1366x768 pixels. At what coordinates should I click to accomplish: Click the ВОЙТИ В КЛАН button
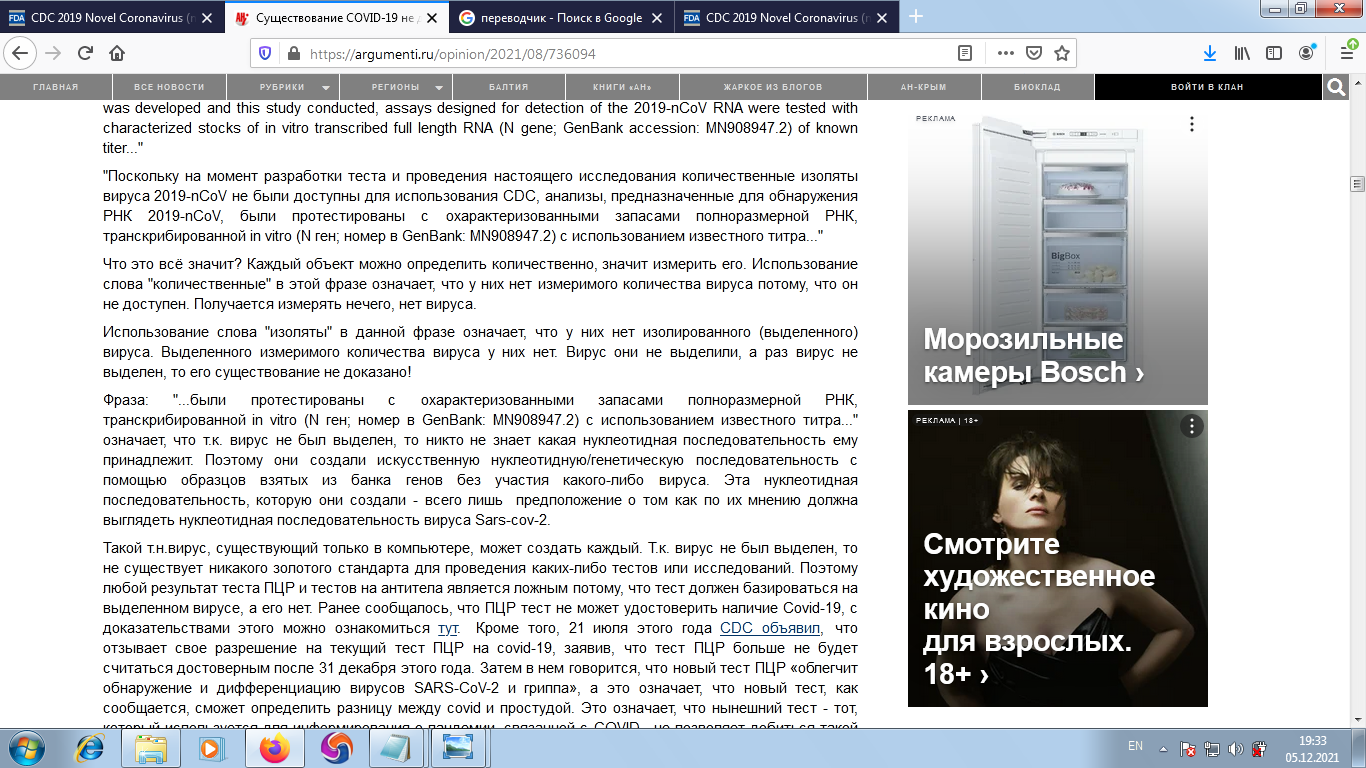tap(1207, 88)
